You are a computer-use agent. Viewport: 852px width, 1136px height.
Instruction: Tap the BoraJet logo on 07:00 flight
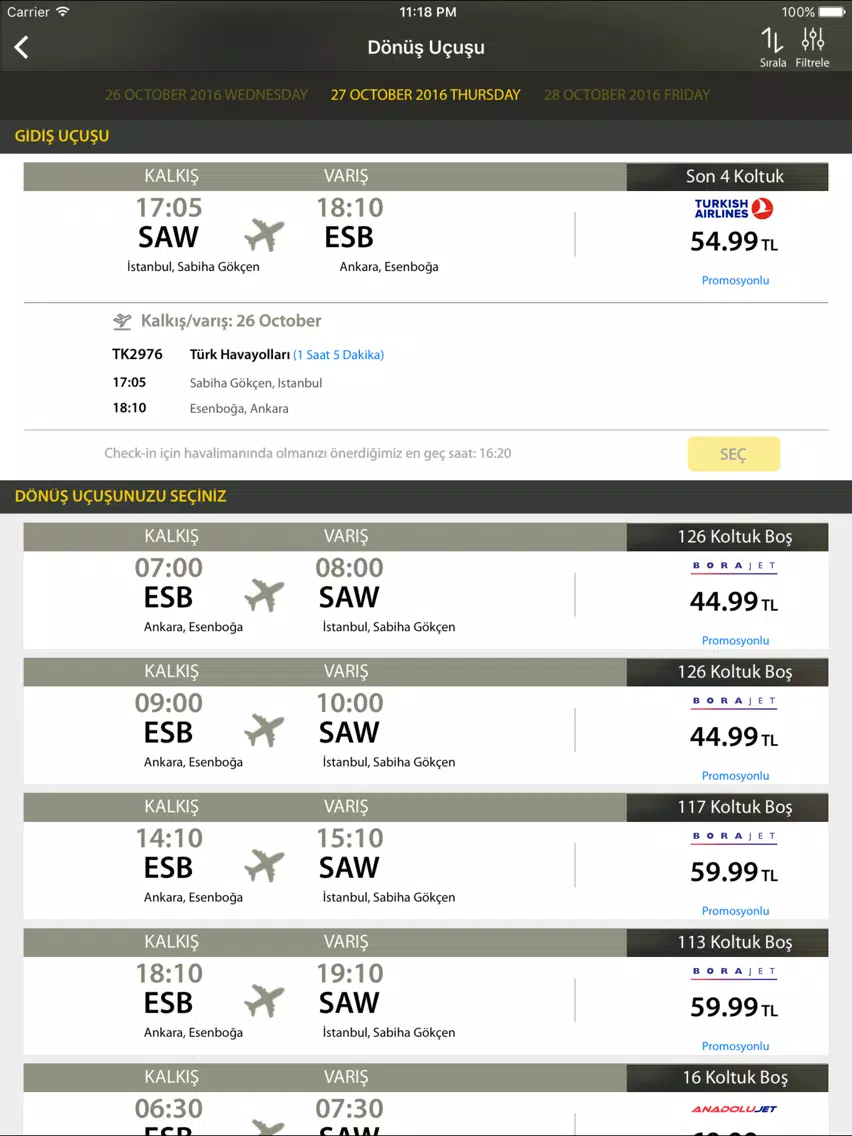click(x=734, y=567)
